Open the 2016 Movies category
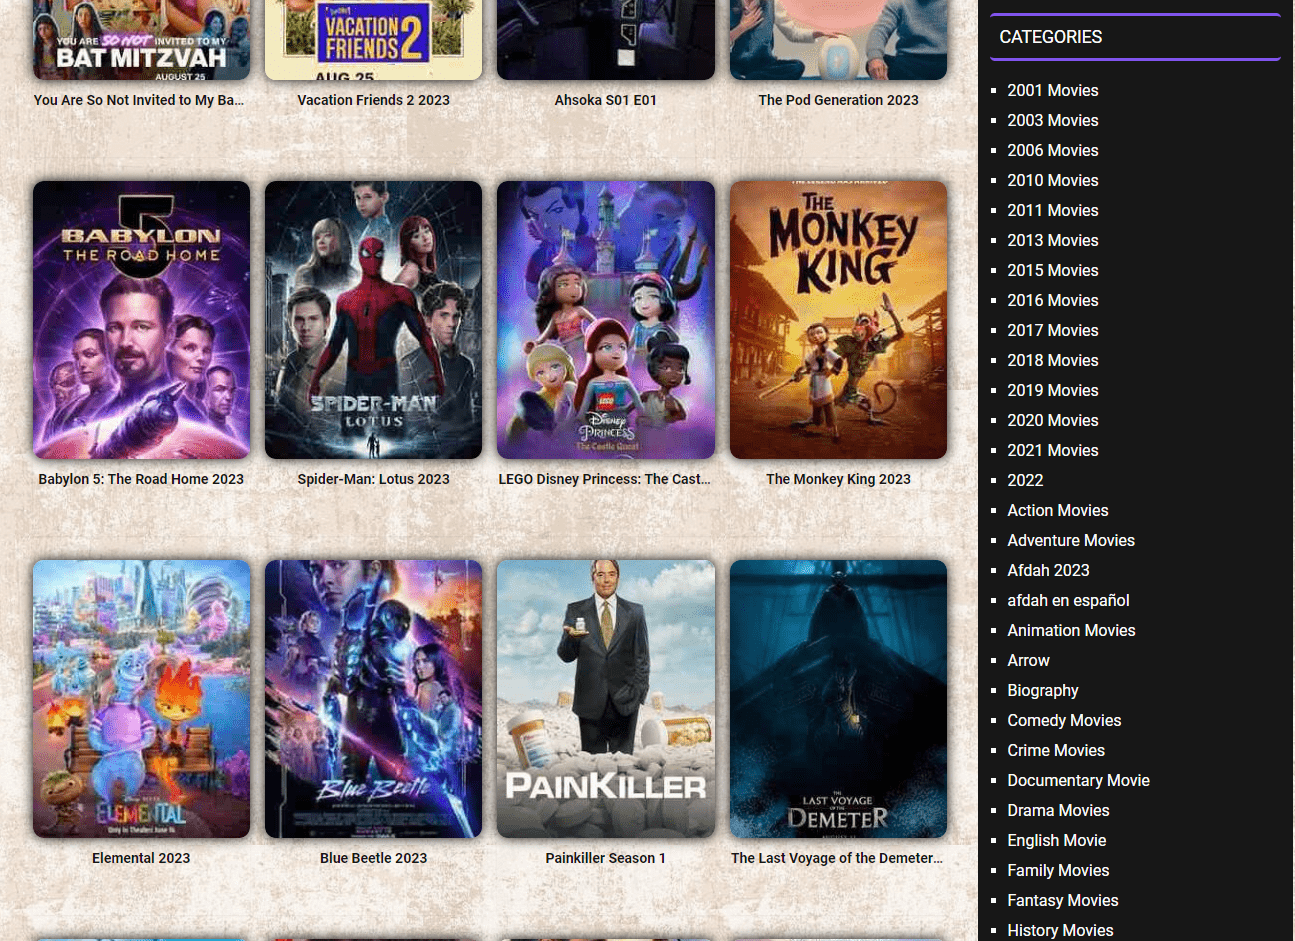 click(1053, 300)
